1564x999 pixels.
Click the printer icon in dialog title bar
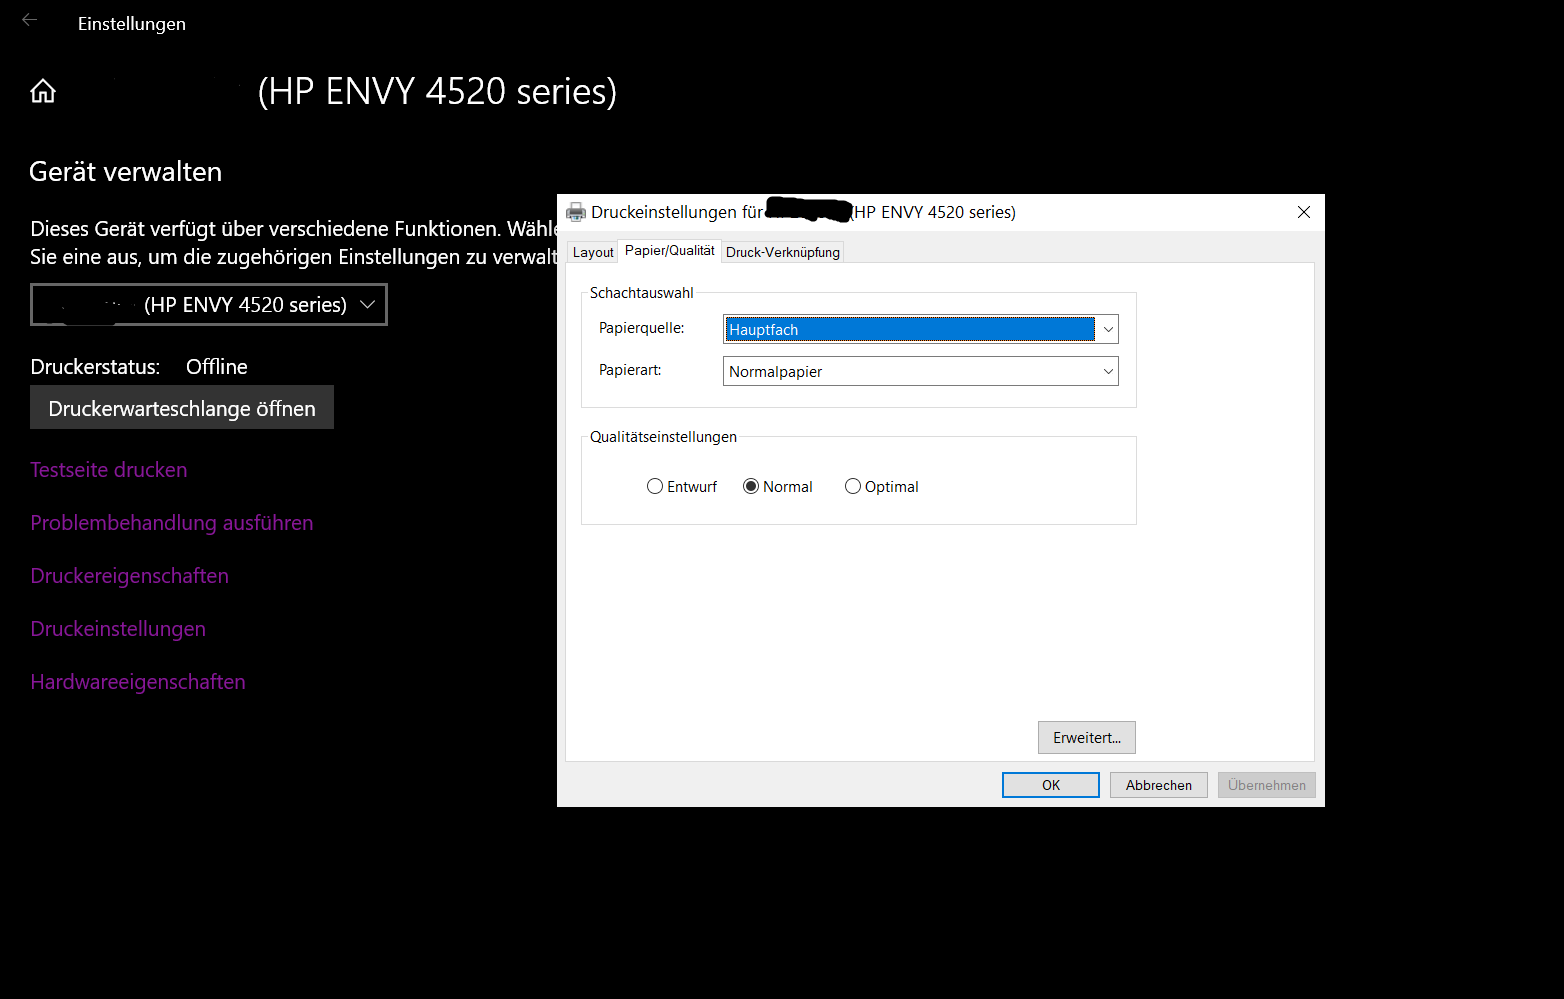575,212
